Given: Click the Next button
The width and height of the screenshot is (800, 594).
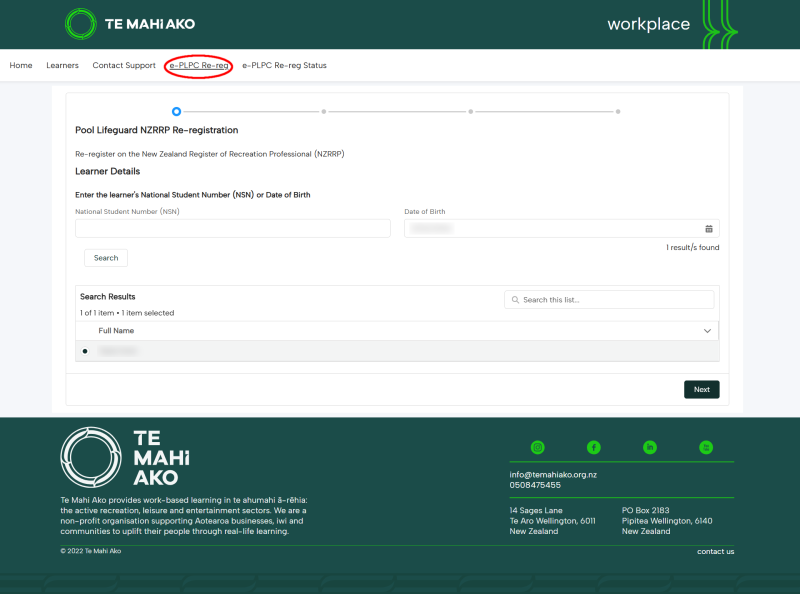Looking at the screenshot, I should [702, 389].
